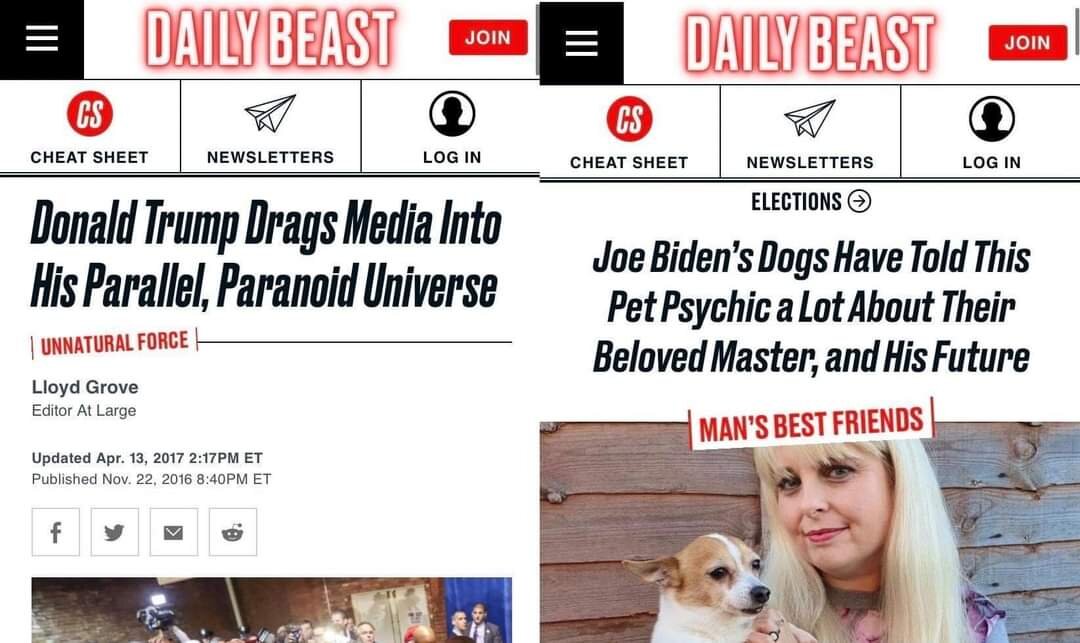Viewport: 1080px width, 643px height.
Task: Open the left page hamburger menu
Action: 41,39
